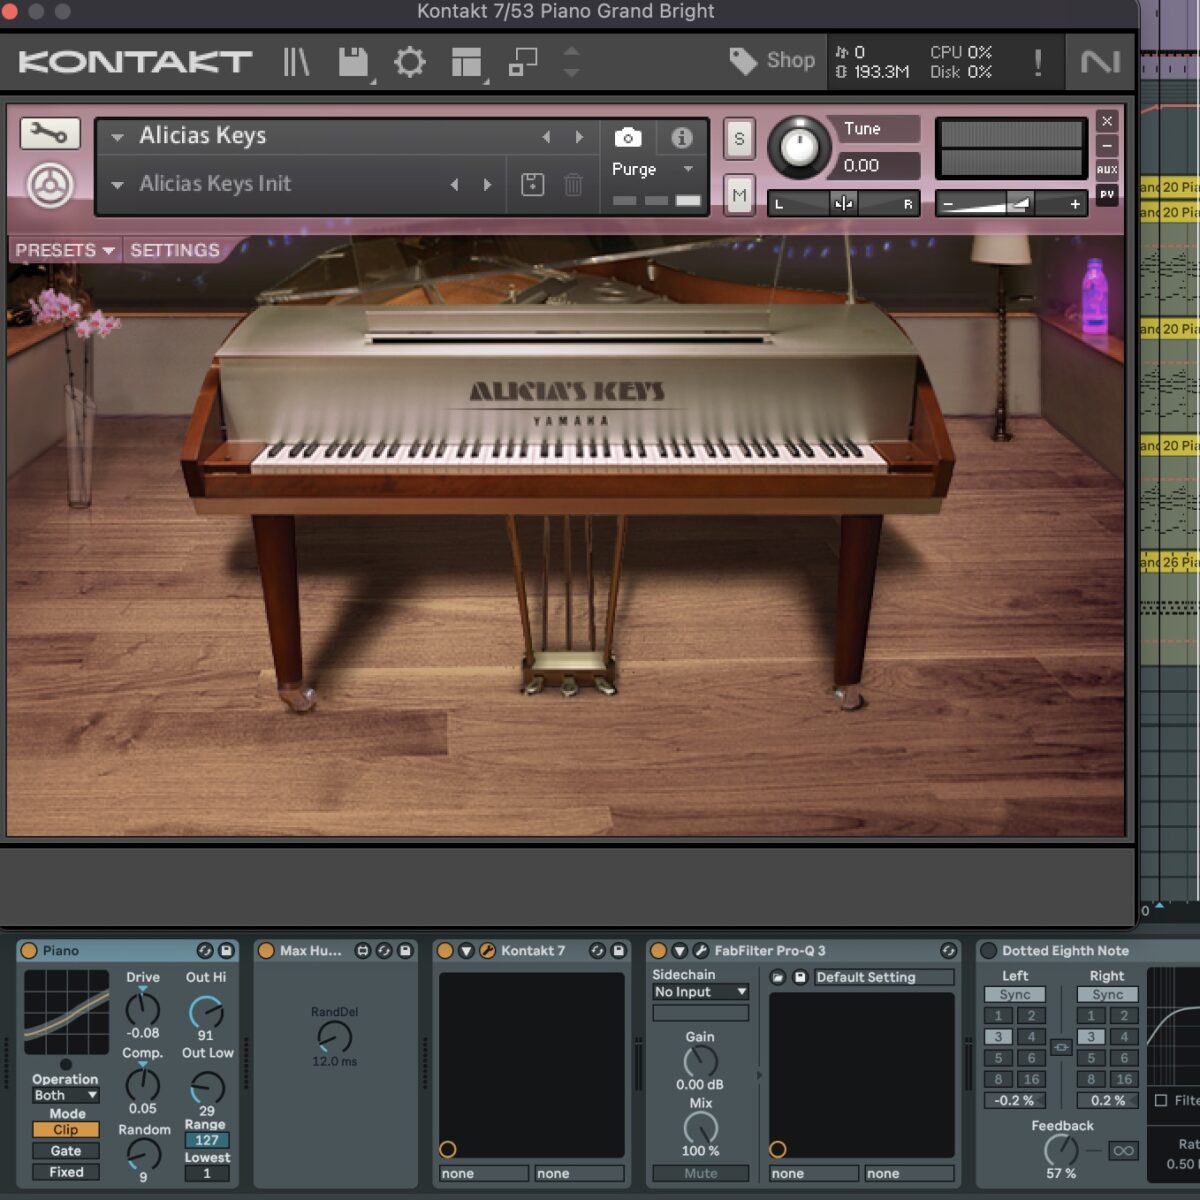Click the trash delete snapshot icon
Screen dimensions: 1200x1200
tap(573, 184)
